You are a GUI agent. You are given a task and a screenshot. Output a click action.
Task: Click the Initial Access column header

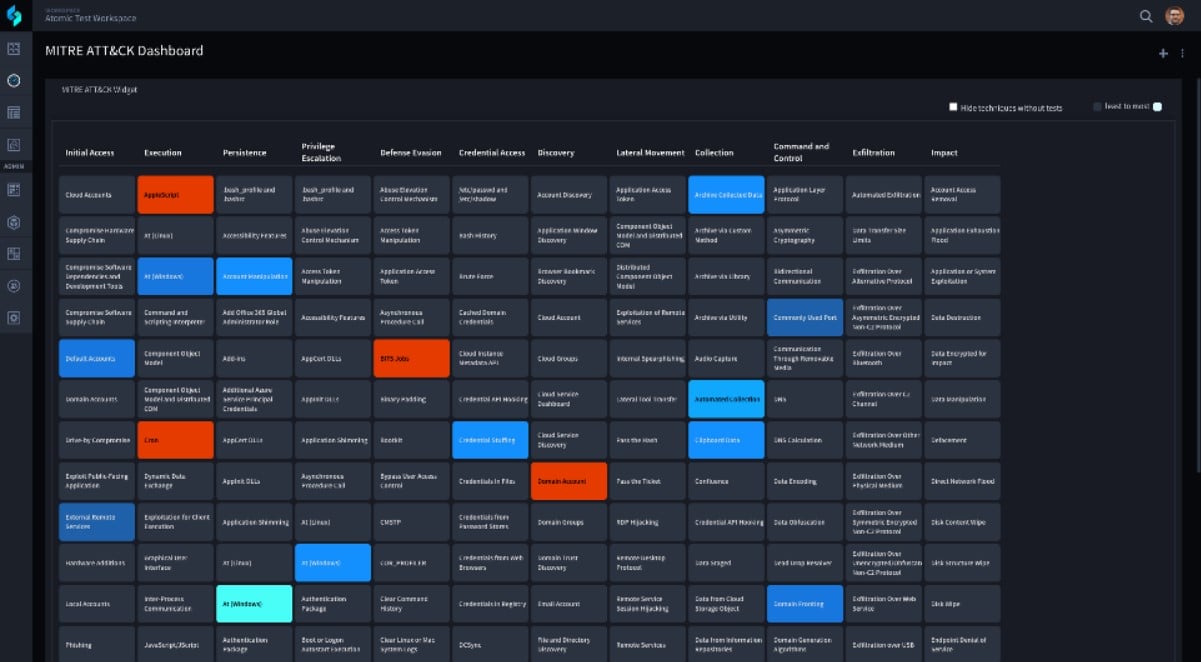click(x=90, y=153)
